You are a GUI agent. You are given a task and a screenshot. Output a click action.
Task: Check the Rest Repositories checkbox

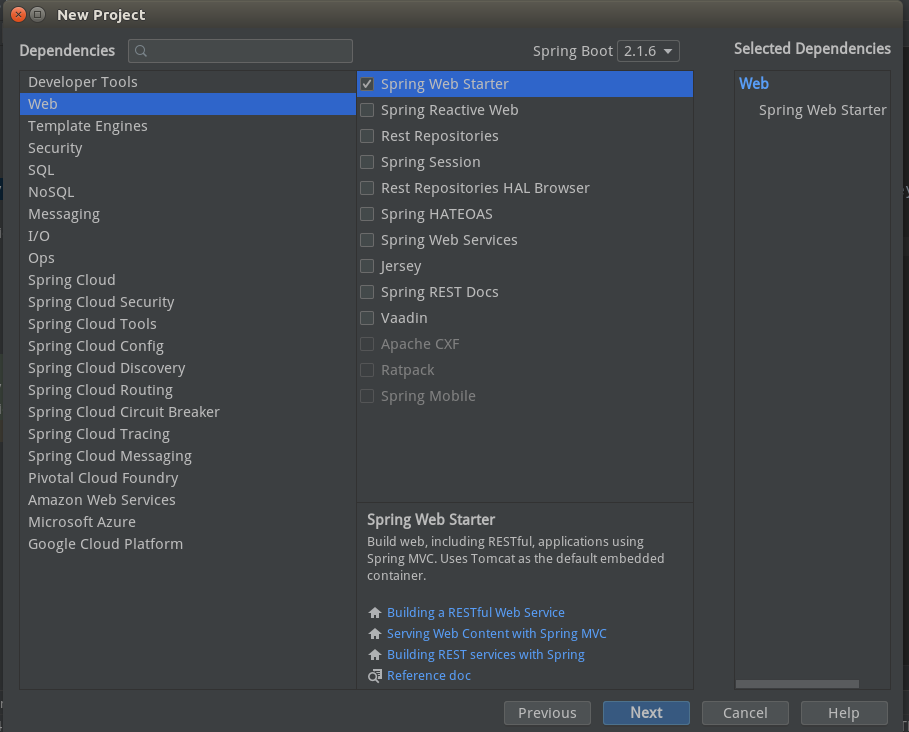pos(367,136)
